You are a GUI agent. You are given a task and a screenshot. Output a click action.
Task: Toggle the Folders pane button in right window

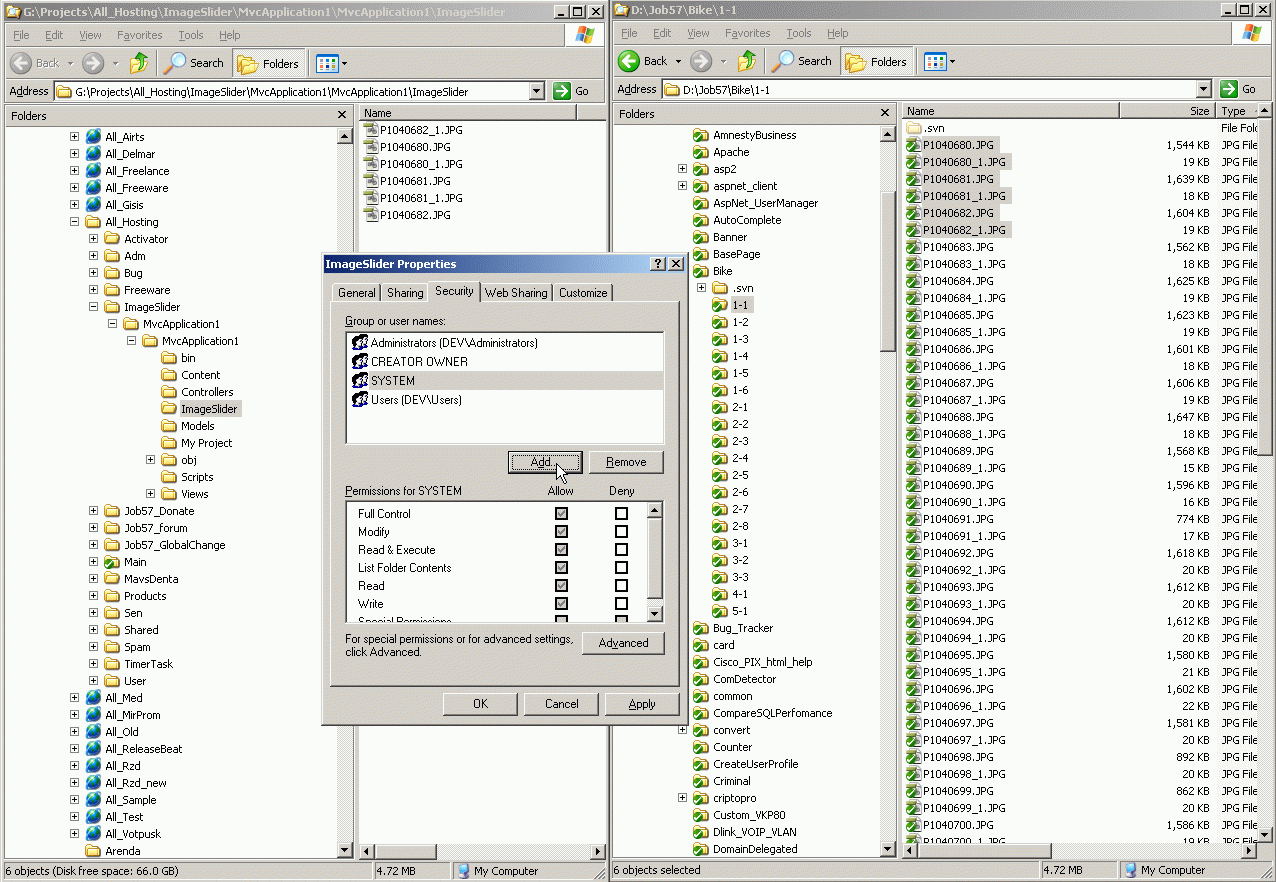(876, 62)
